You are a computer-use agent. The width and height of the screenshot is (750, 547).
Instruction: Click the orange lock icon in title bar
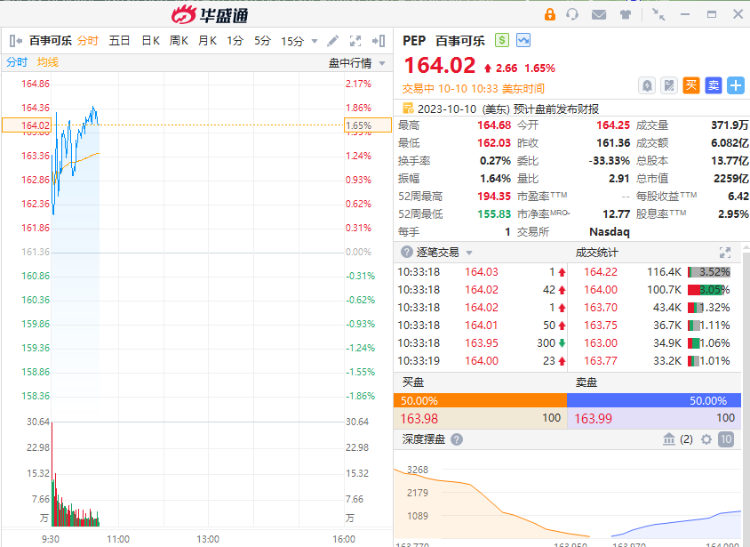(549, 14)
